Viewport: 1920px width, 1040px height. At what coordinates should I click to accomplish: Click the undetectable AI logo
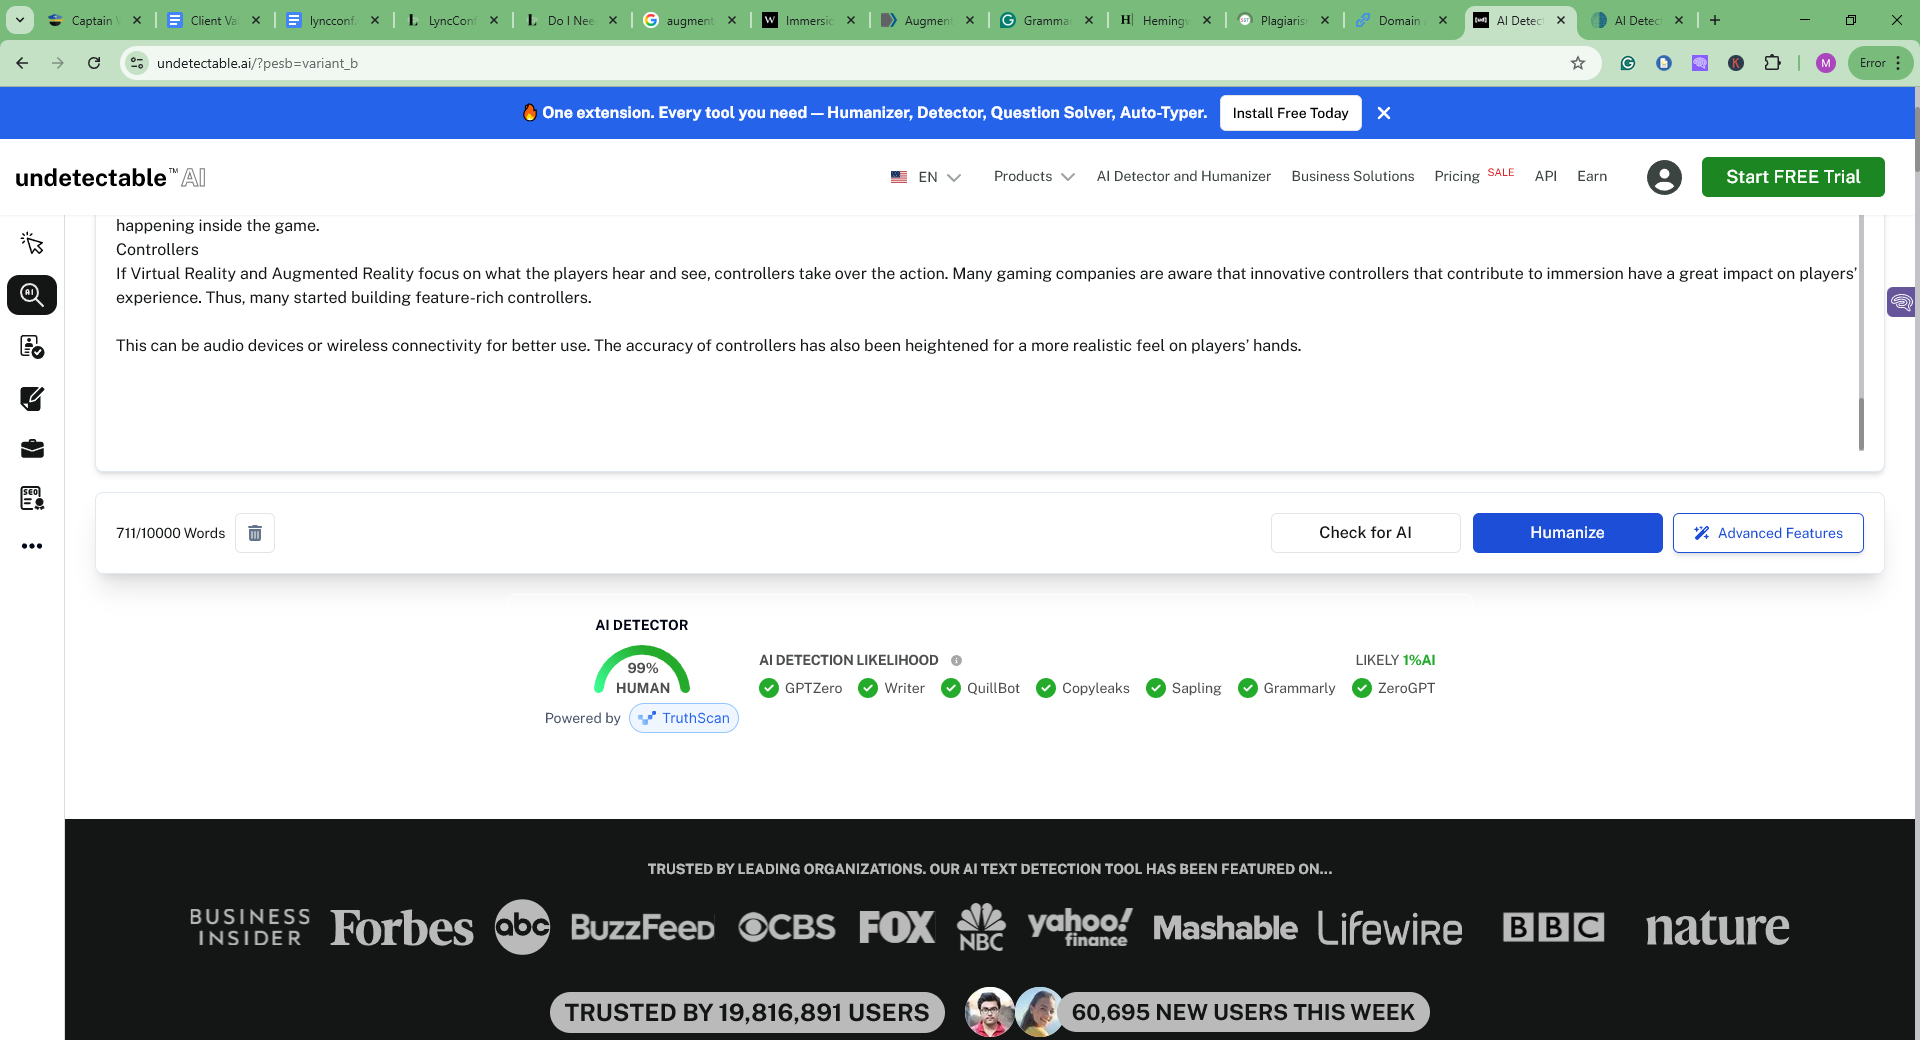pyautogui.click(x=111, y=177)
